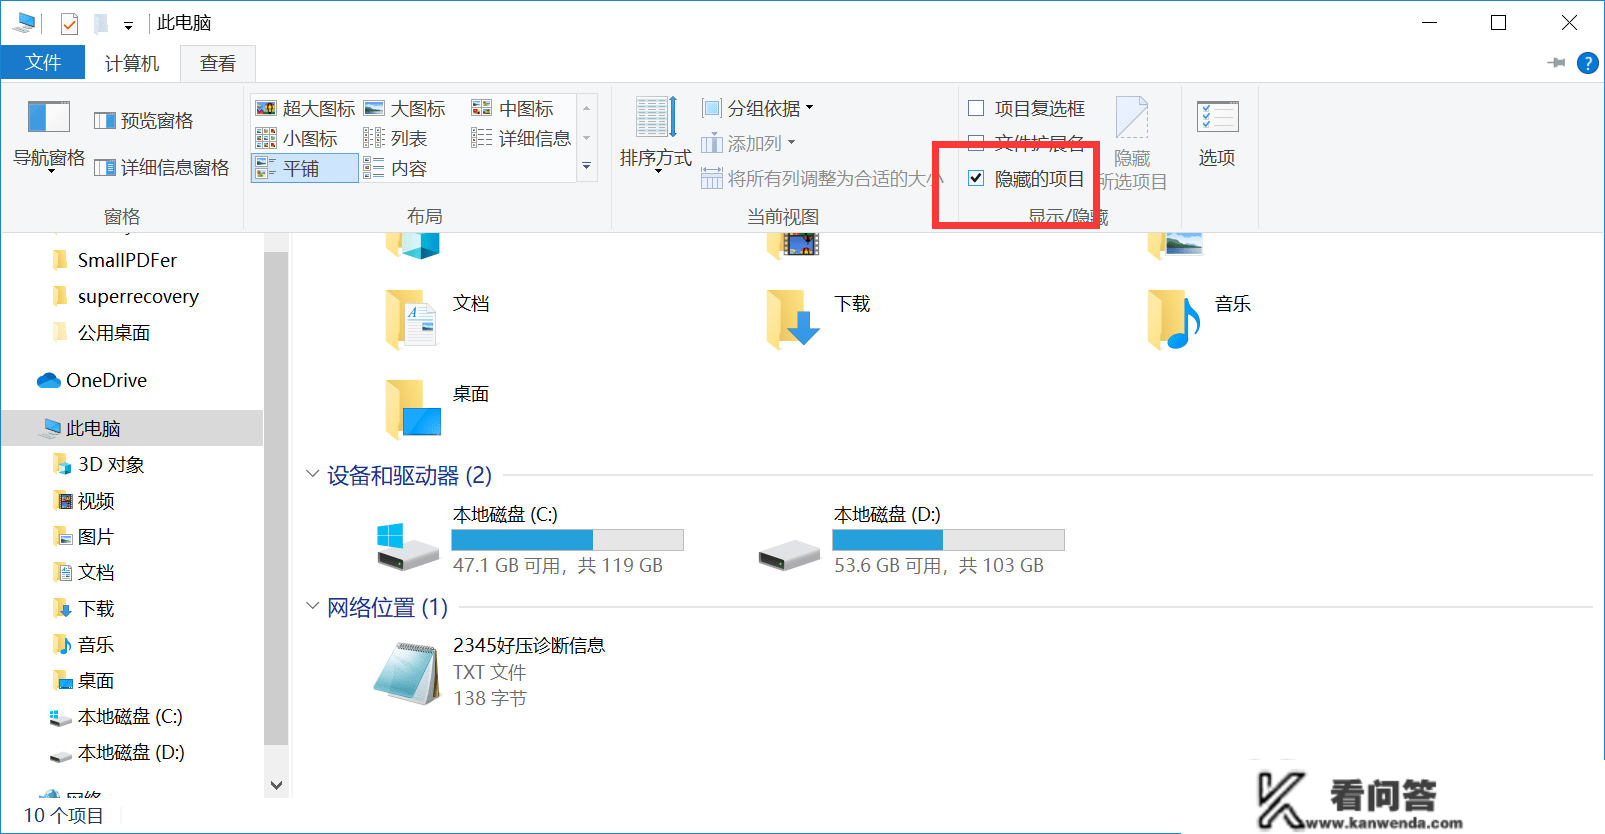Select the 音乐 music folder icon

click(1174, 319)
